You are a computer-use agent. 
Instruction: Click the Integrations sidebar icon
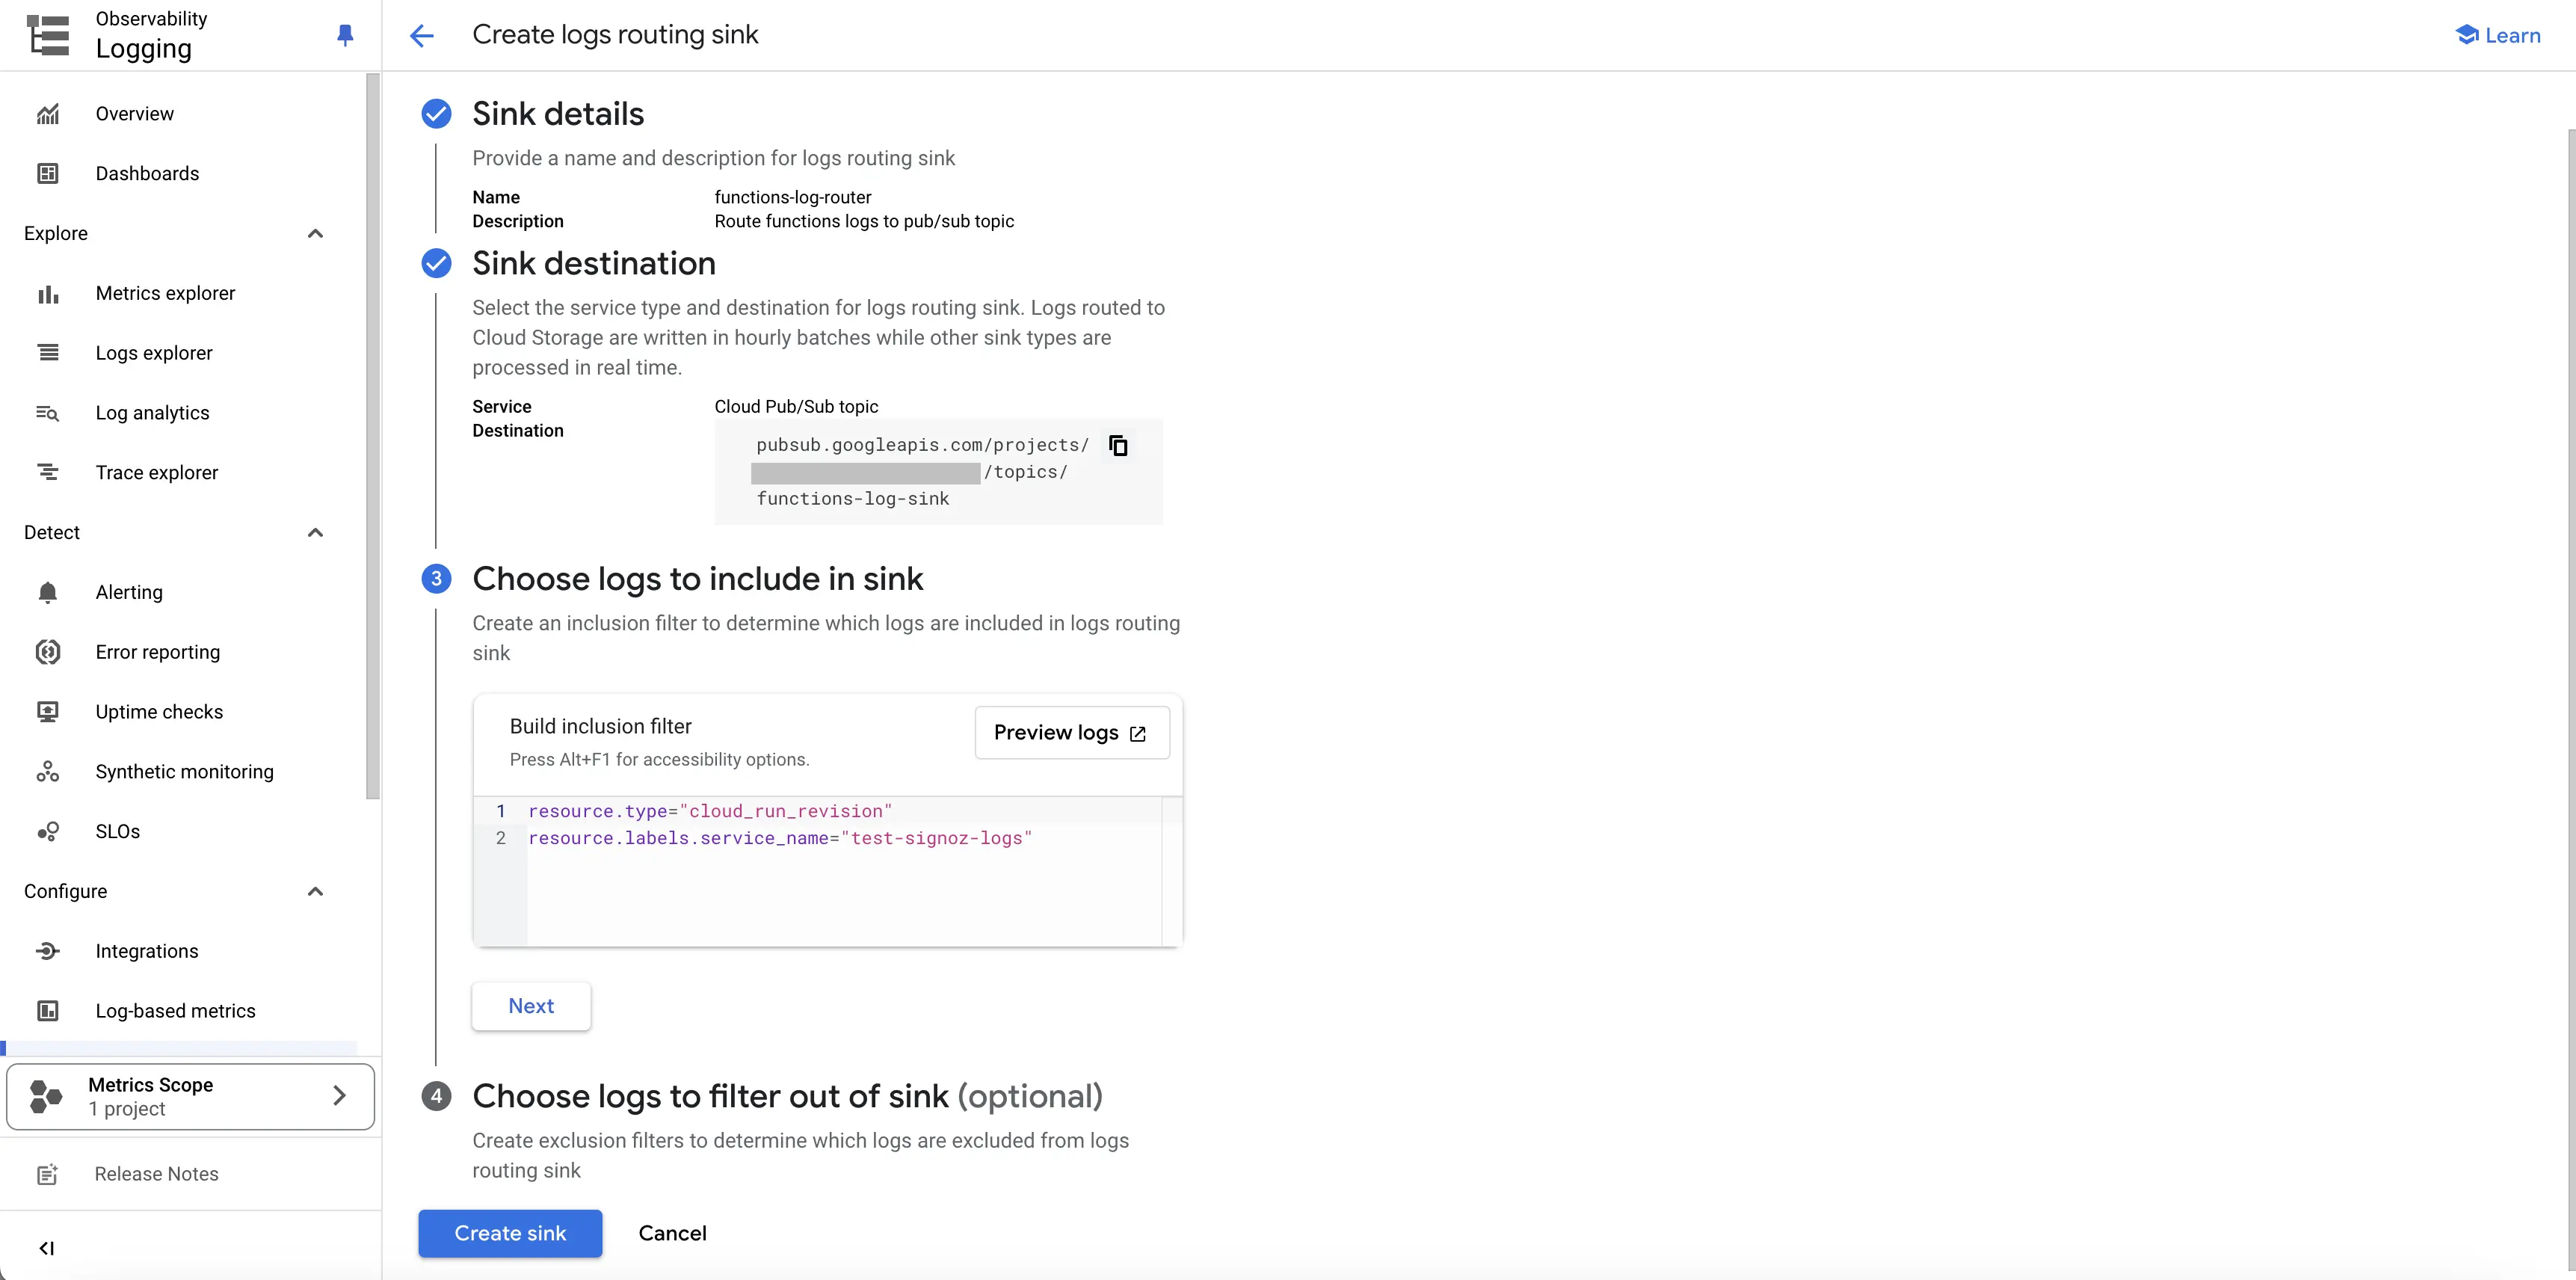tap(48, 951)
